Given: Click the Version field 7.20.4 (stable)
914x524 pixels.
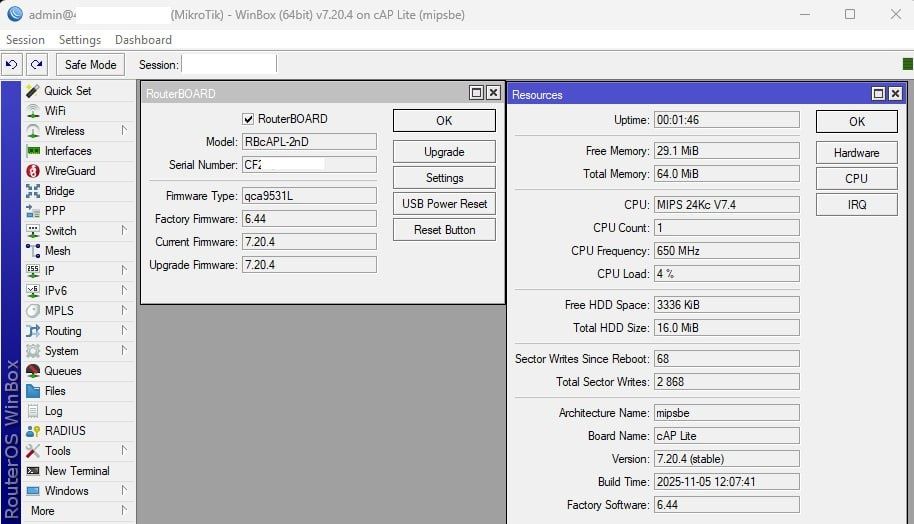Looking at the screenshot, I should pyautogui.click(x=726, y=459).
